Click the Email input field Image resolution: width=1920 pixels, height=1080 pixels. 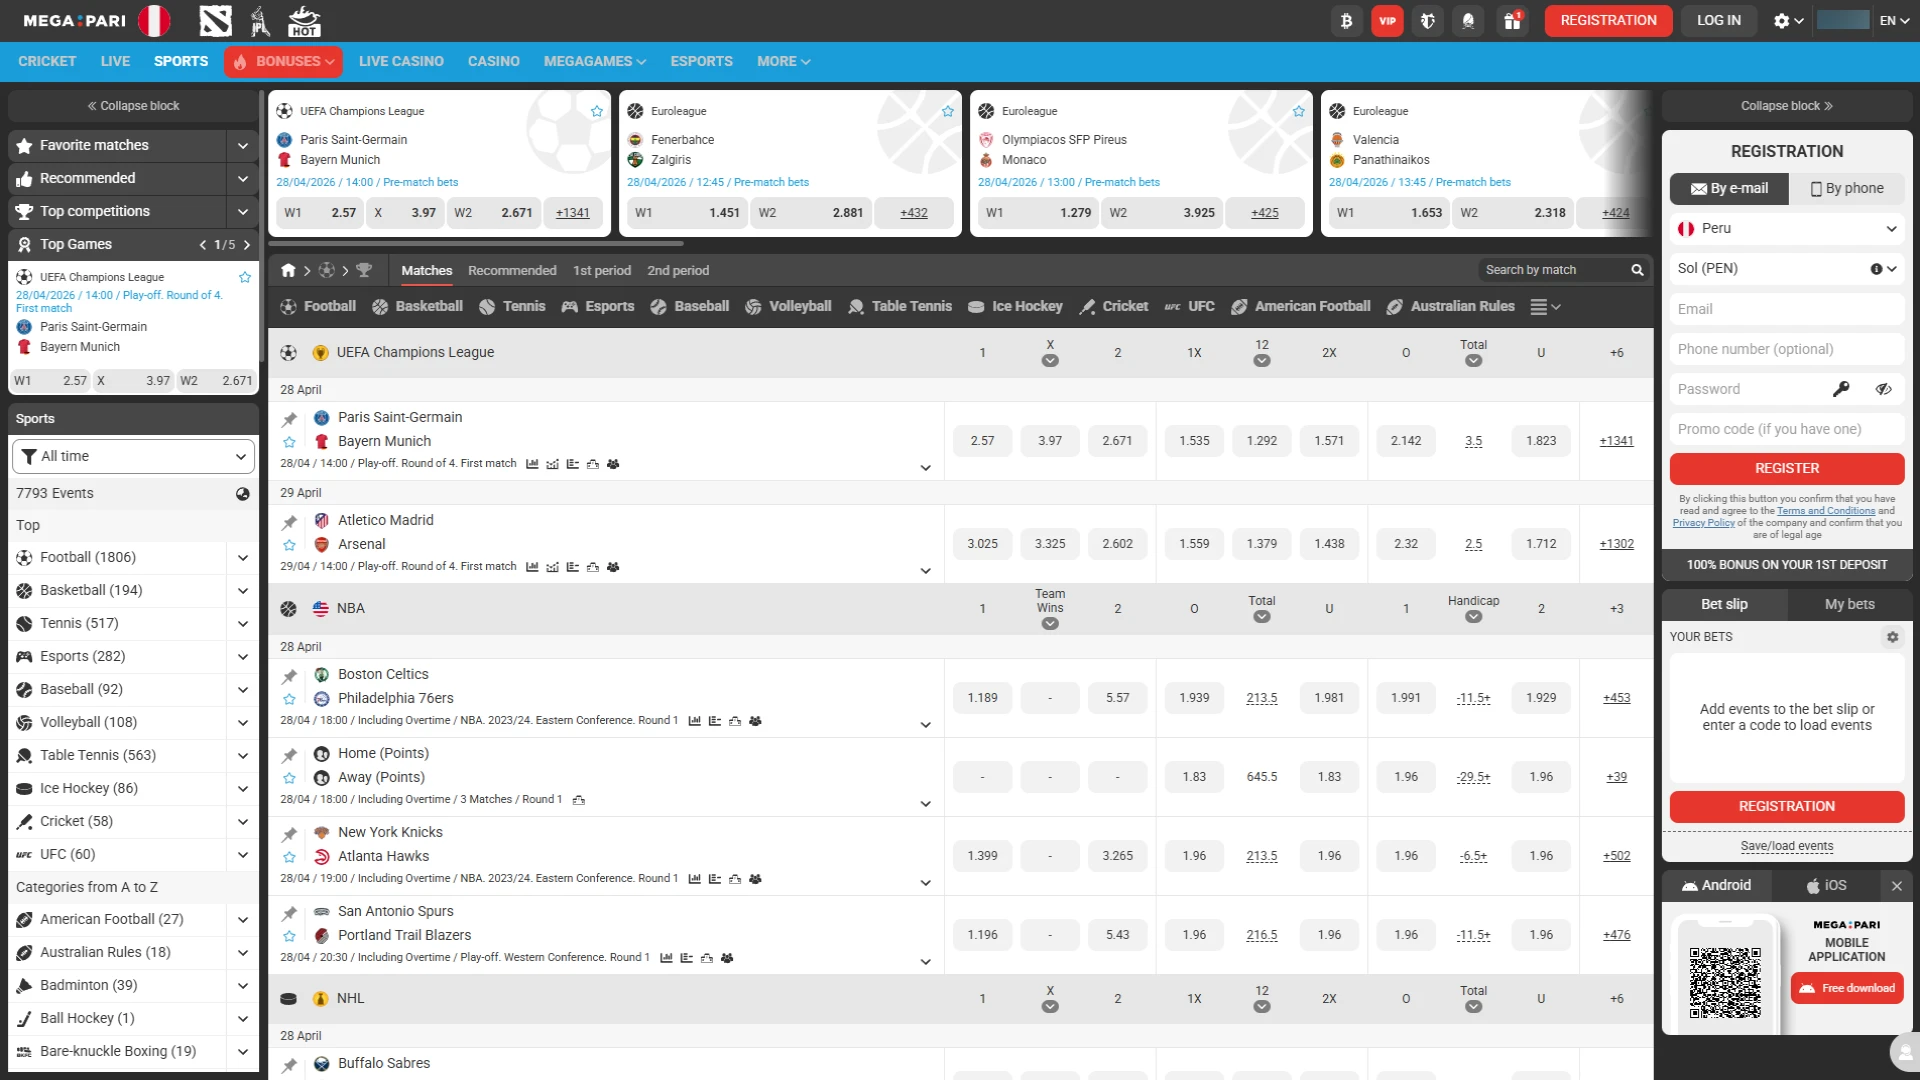pyautogui.click(x=1787, y=309)
